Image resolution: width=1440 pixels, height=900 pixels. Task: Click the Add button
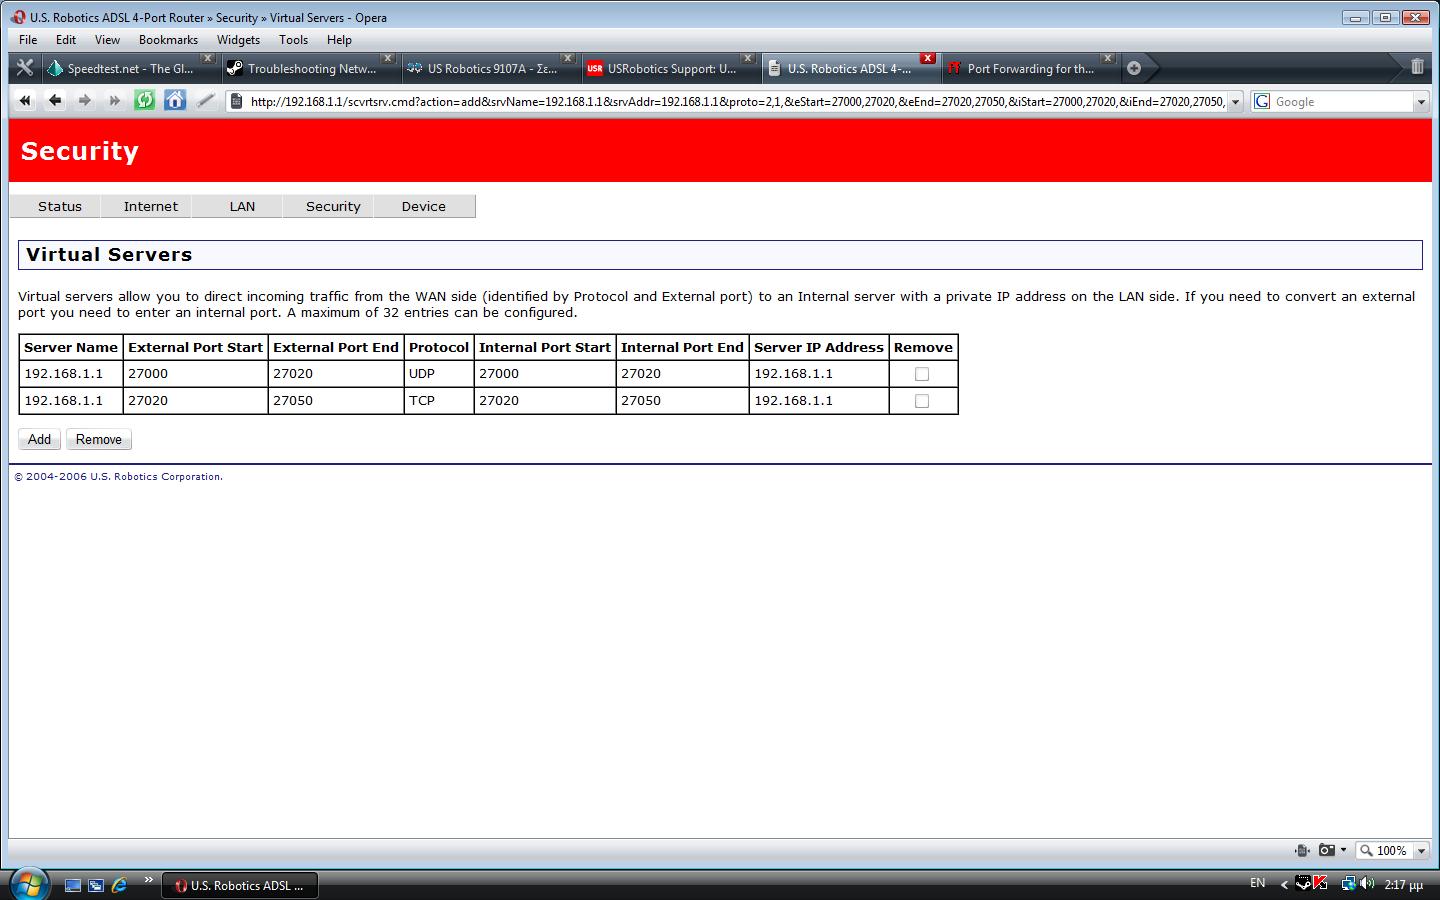(x=39, y=439)
